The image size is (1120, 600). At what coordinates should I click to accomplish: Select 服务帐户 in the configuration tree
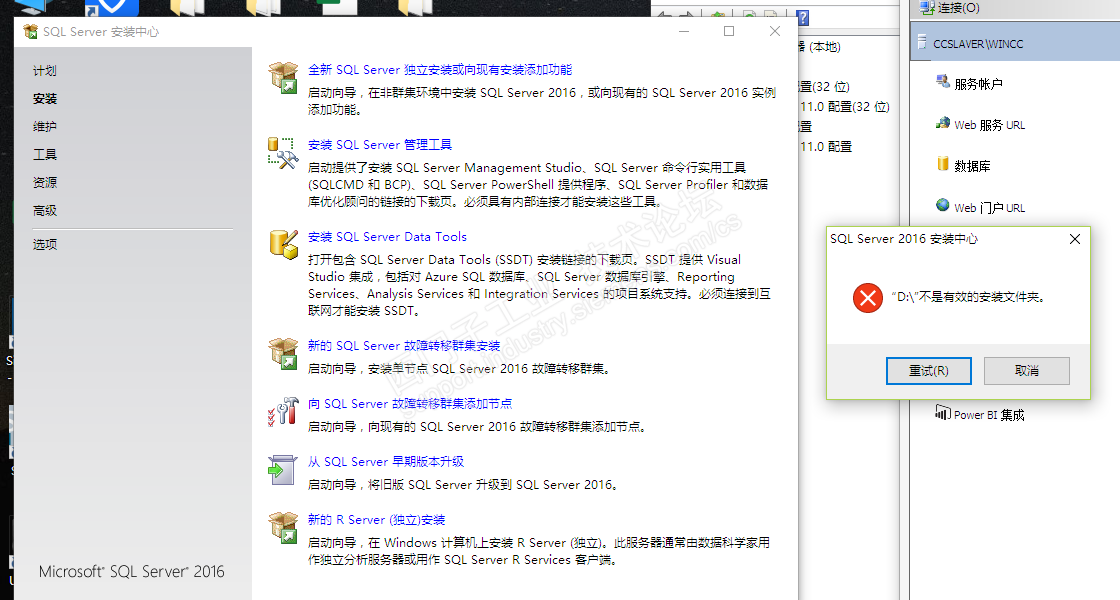979,84
